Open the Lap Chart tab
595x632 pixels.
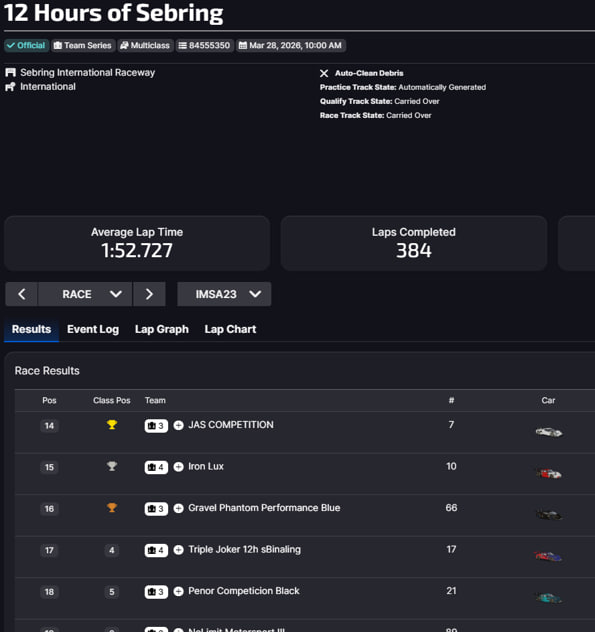pyautogui.click(x=230, y=329)
